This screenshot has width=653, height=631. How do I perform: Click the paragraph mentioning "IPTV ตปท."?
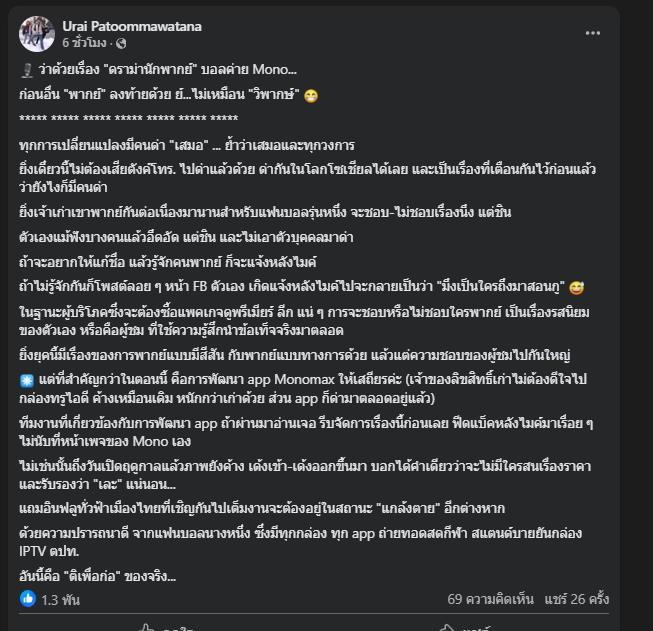(300, 542)
